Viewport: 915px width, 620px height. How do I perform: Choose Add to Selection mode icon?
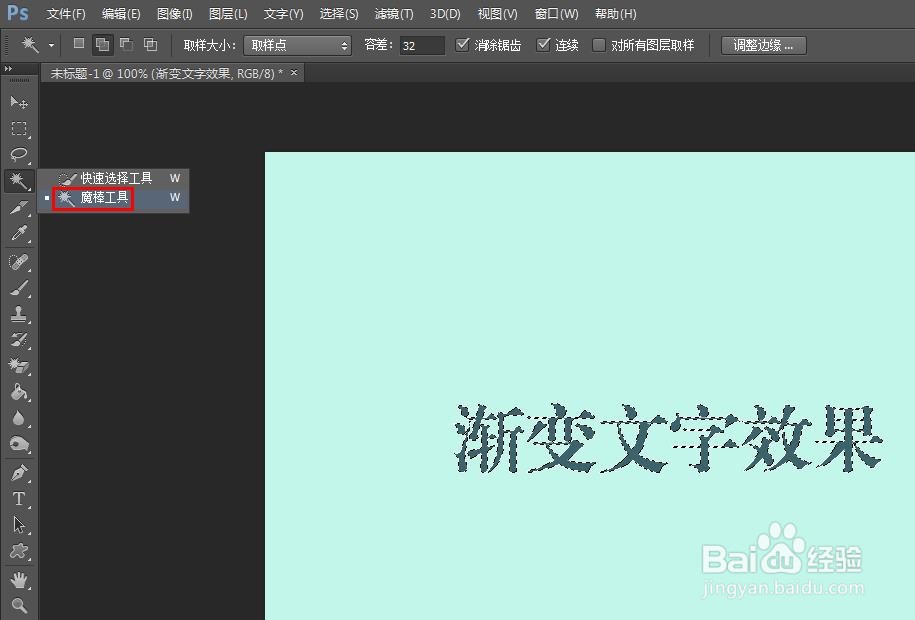click(103, 44)
